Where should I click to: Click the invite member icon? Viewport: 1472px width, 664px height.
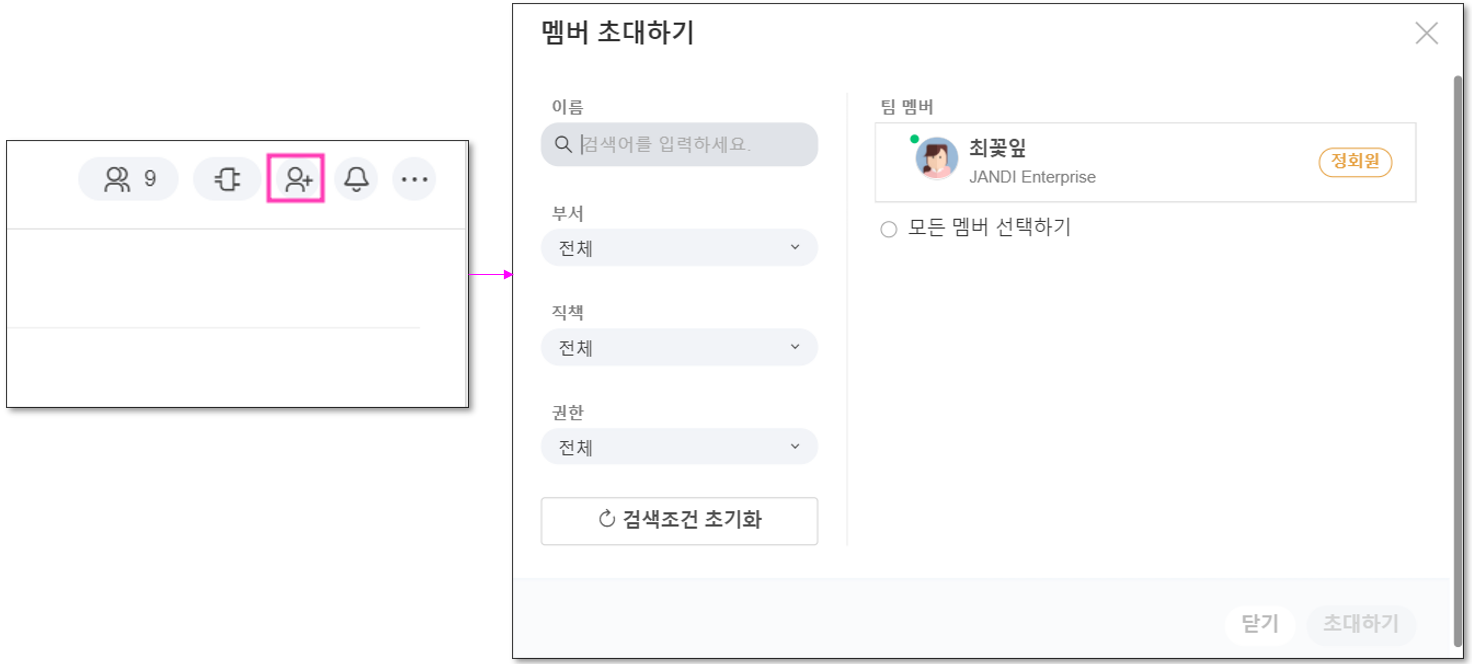click(x=297, y=180)
